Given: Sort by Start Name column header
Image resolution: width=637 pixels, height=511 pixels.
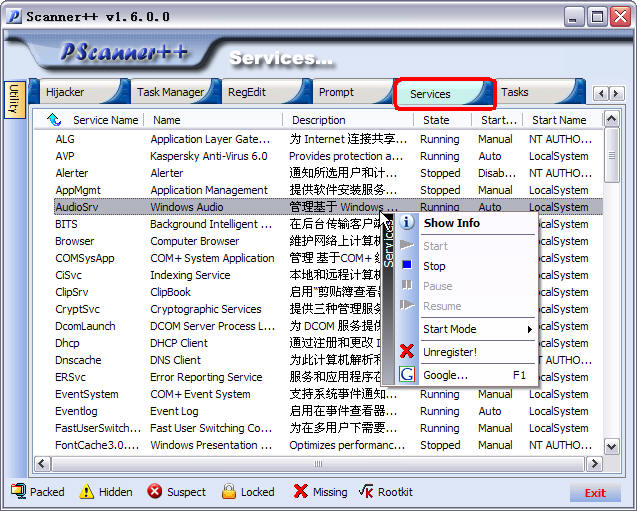Looking at the screenshot, I should 561,120.
